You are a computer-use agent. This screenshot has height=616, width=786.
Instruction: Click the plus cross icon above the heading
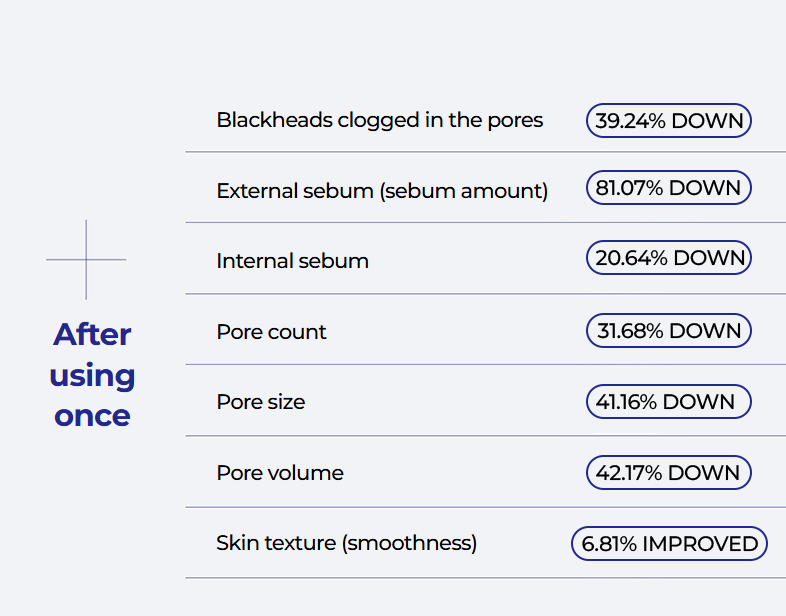pos(86,260)
